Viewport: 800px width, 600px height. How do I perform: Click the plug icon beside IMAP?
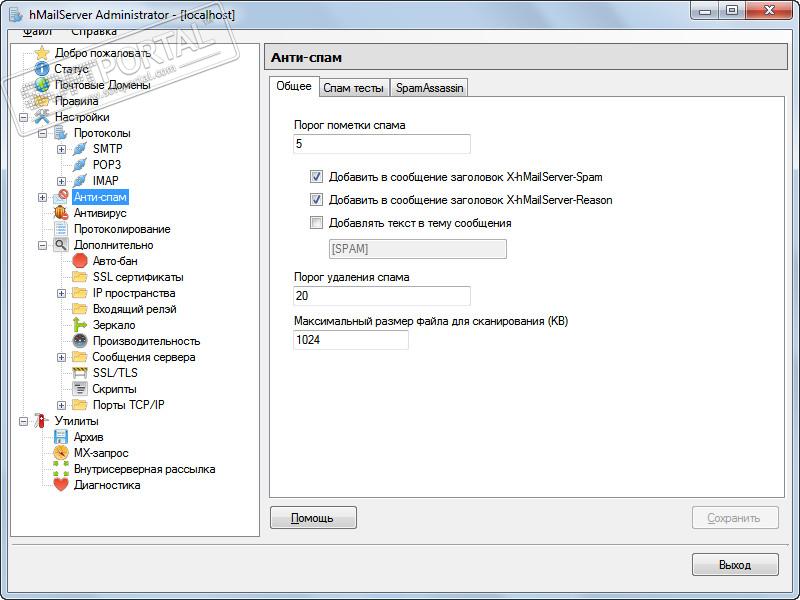click(80, 181)
